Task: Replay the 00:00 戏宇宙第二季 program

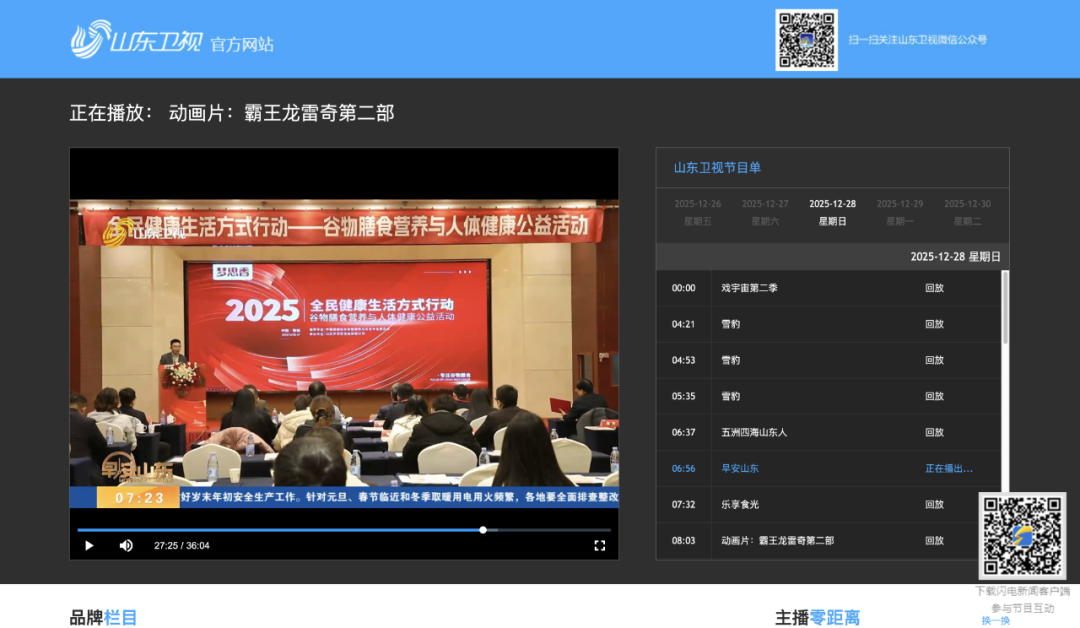Action: click(x=934, y=288)
